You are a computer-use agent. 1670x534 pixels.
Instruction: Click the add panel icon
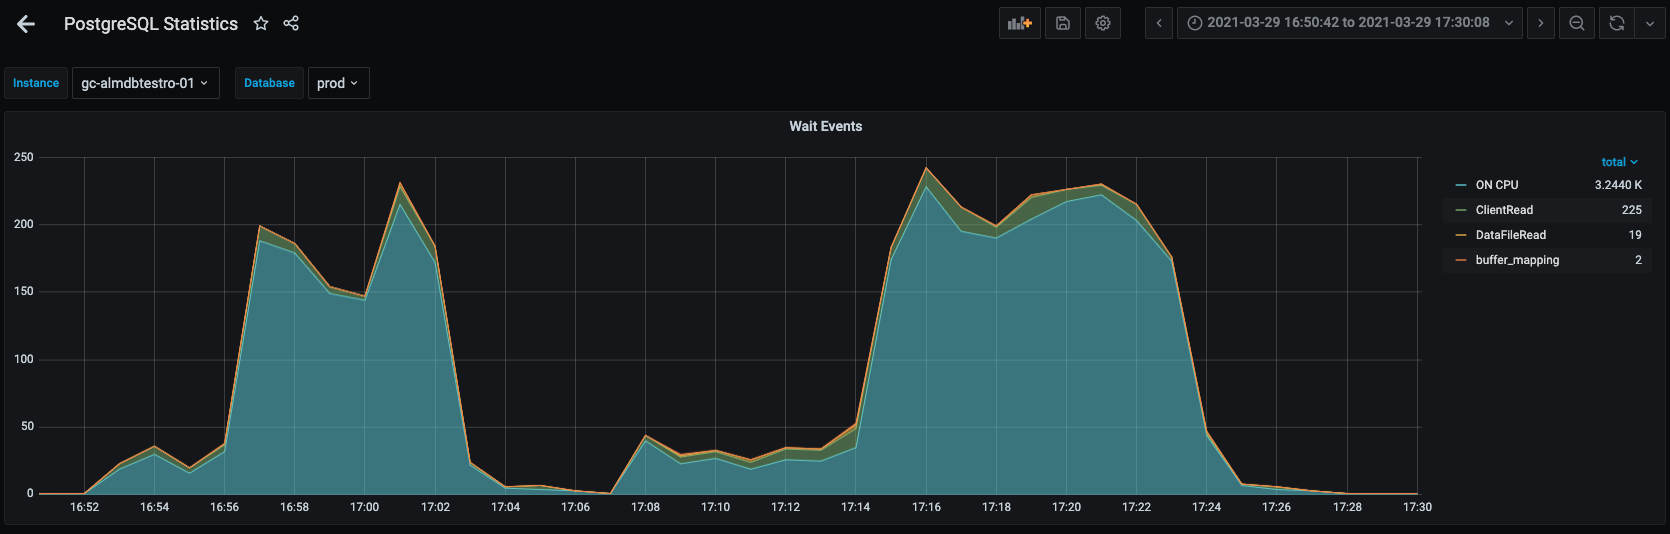point(1019,23)
